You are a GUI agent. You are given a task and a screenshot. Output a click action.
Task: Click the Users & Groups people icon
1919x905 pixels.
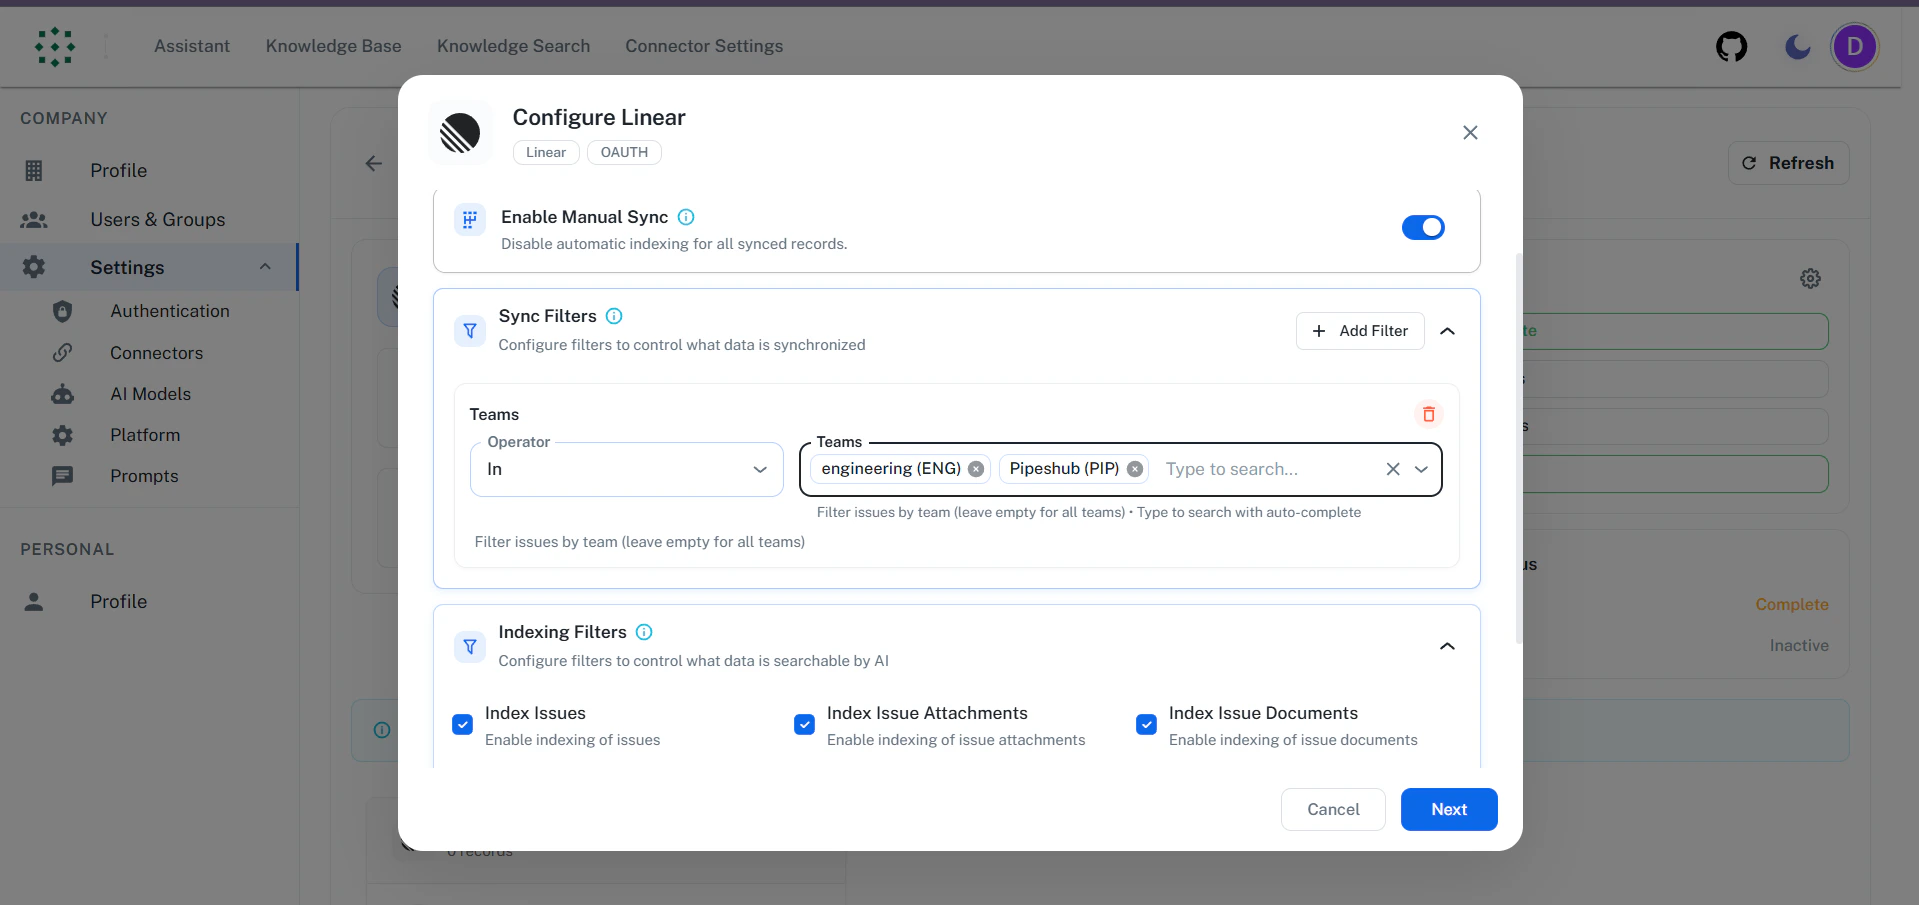[x=34, y=219]
